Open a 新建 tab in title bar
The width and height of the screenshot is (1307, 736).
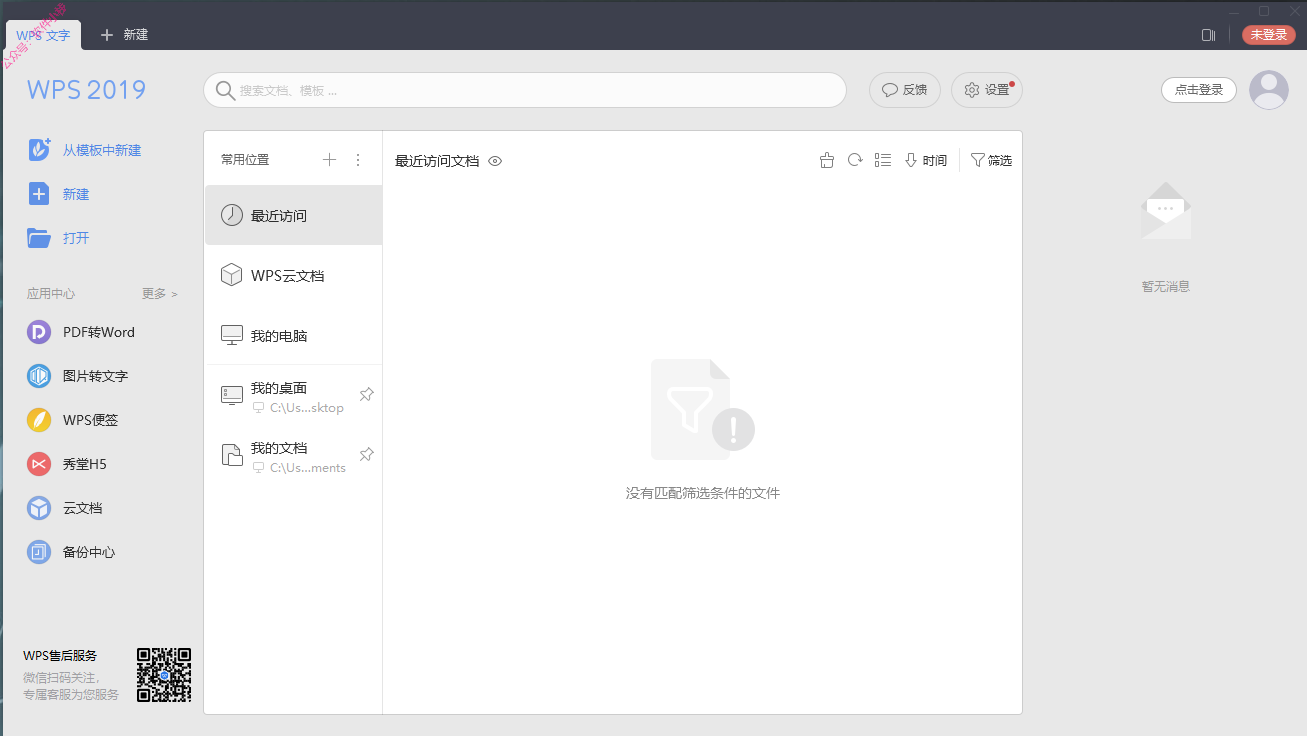124,35
